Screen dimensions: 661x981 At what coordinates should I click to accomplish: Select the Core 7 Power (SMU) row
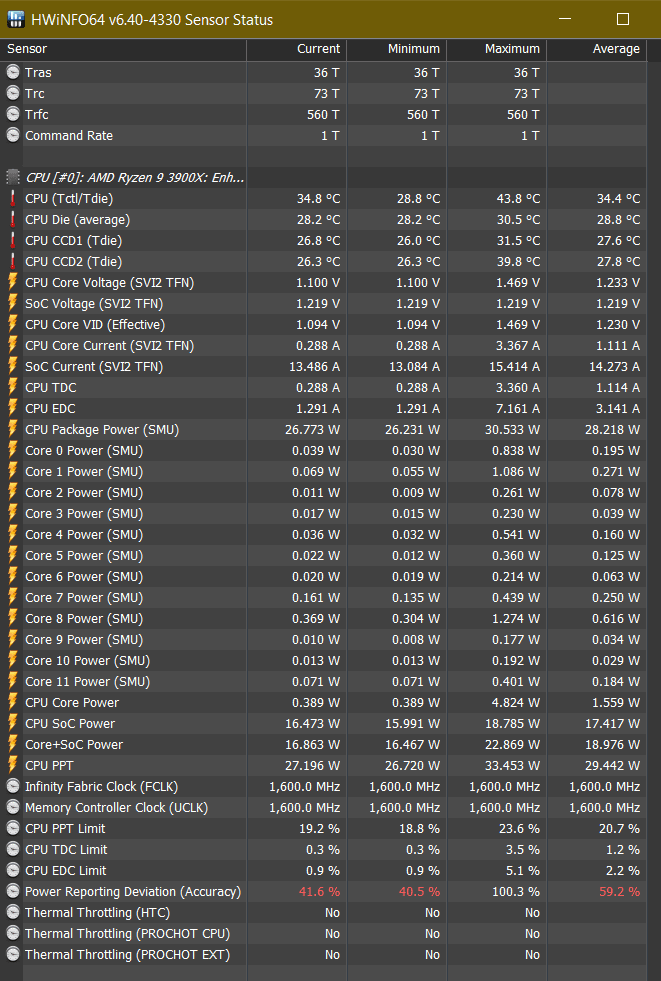[x=323, y=597]
